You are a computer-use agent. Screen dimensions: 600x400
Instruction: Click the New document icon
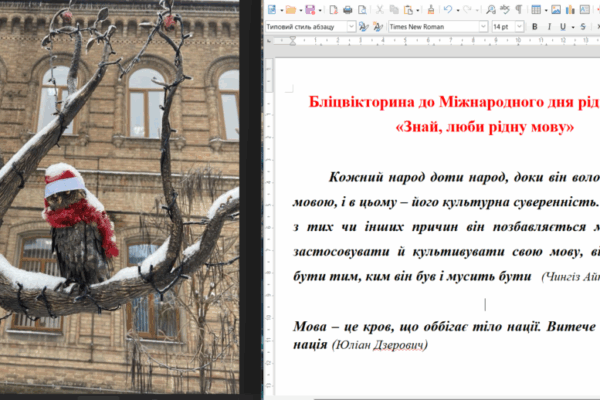click(271, 9)
